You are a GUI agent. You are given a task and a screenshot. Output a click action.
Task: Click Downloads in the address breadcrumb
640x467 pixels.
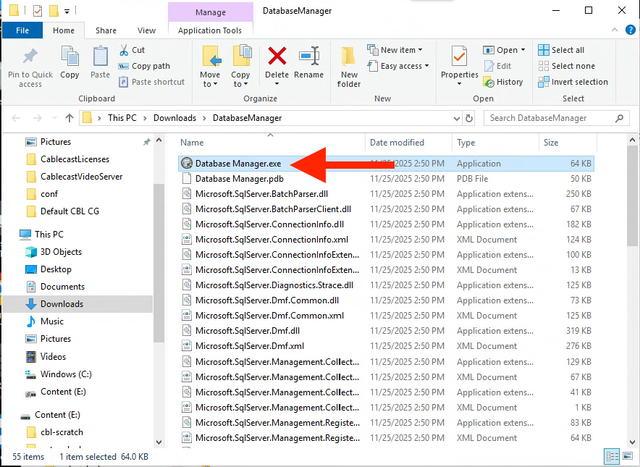[175, 118]
